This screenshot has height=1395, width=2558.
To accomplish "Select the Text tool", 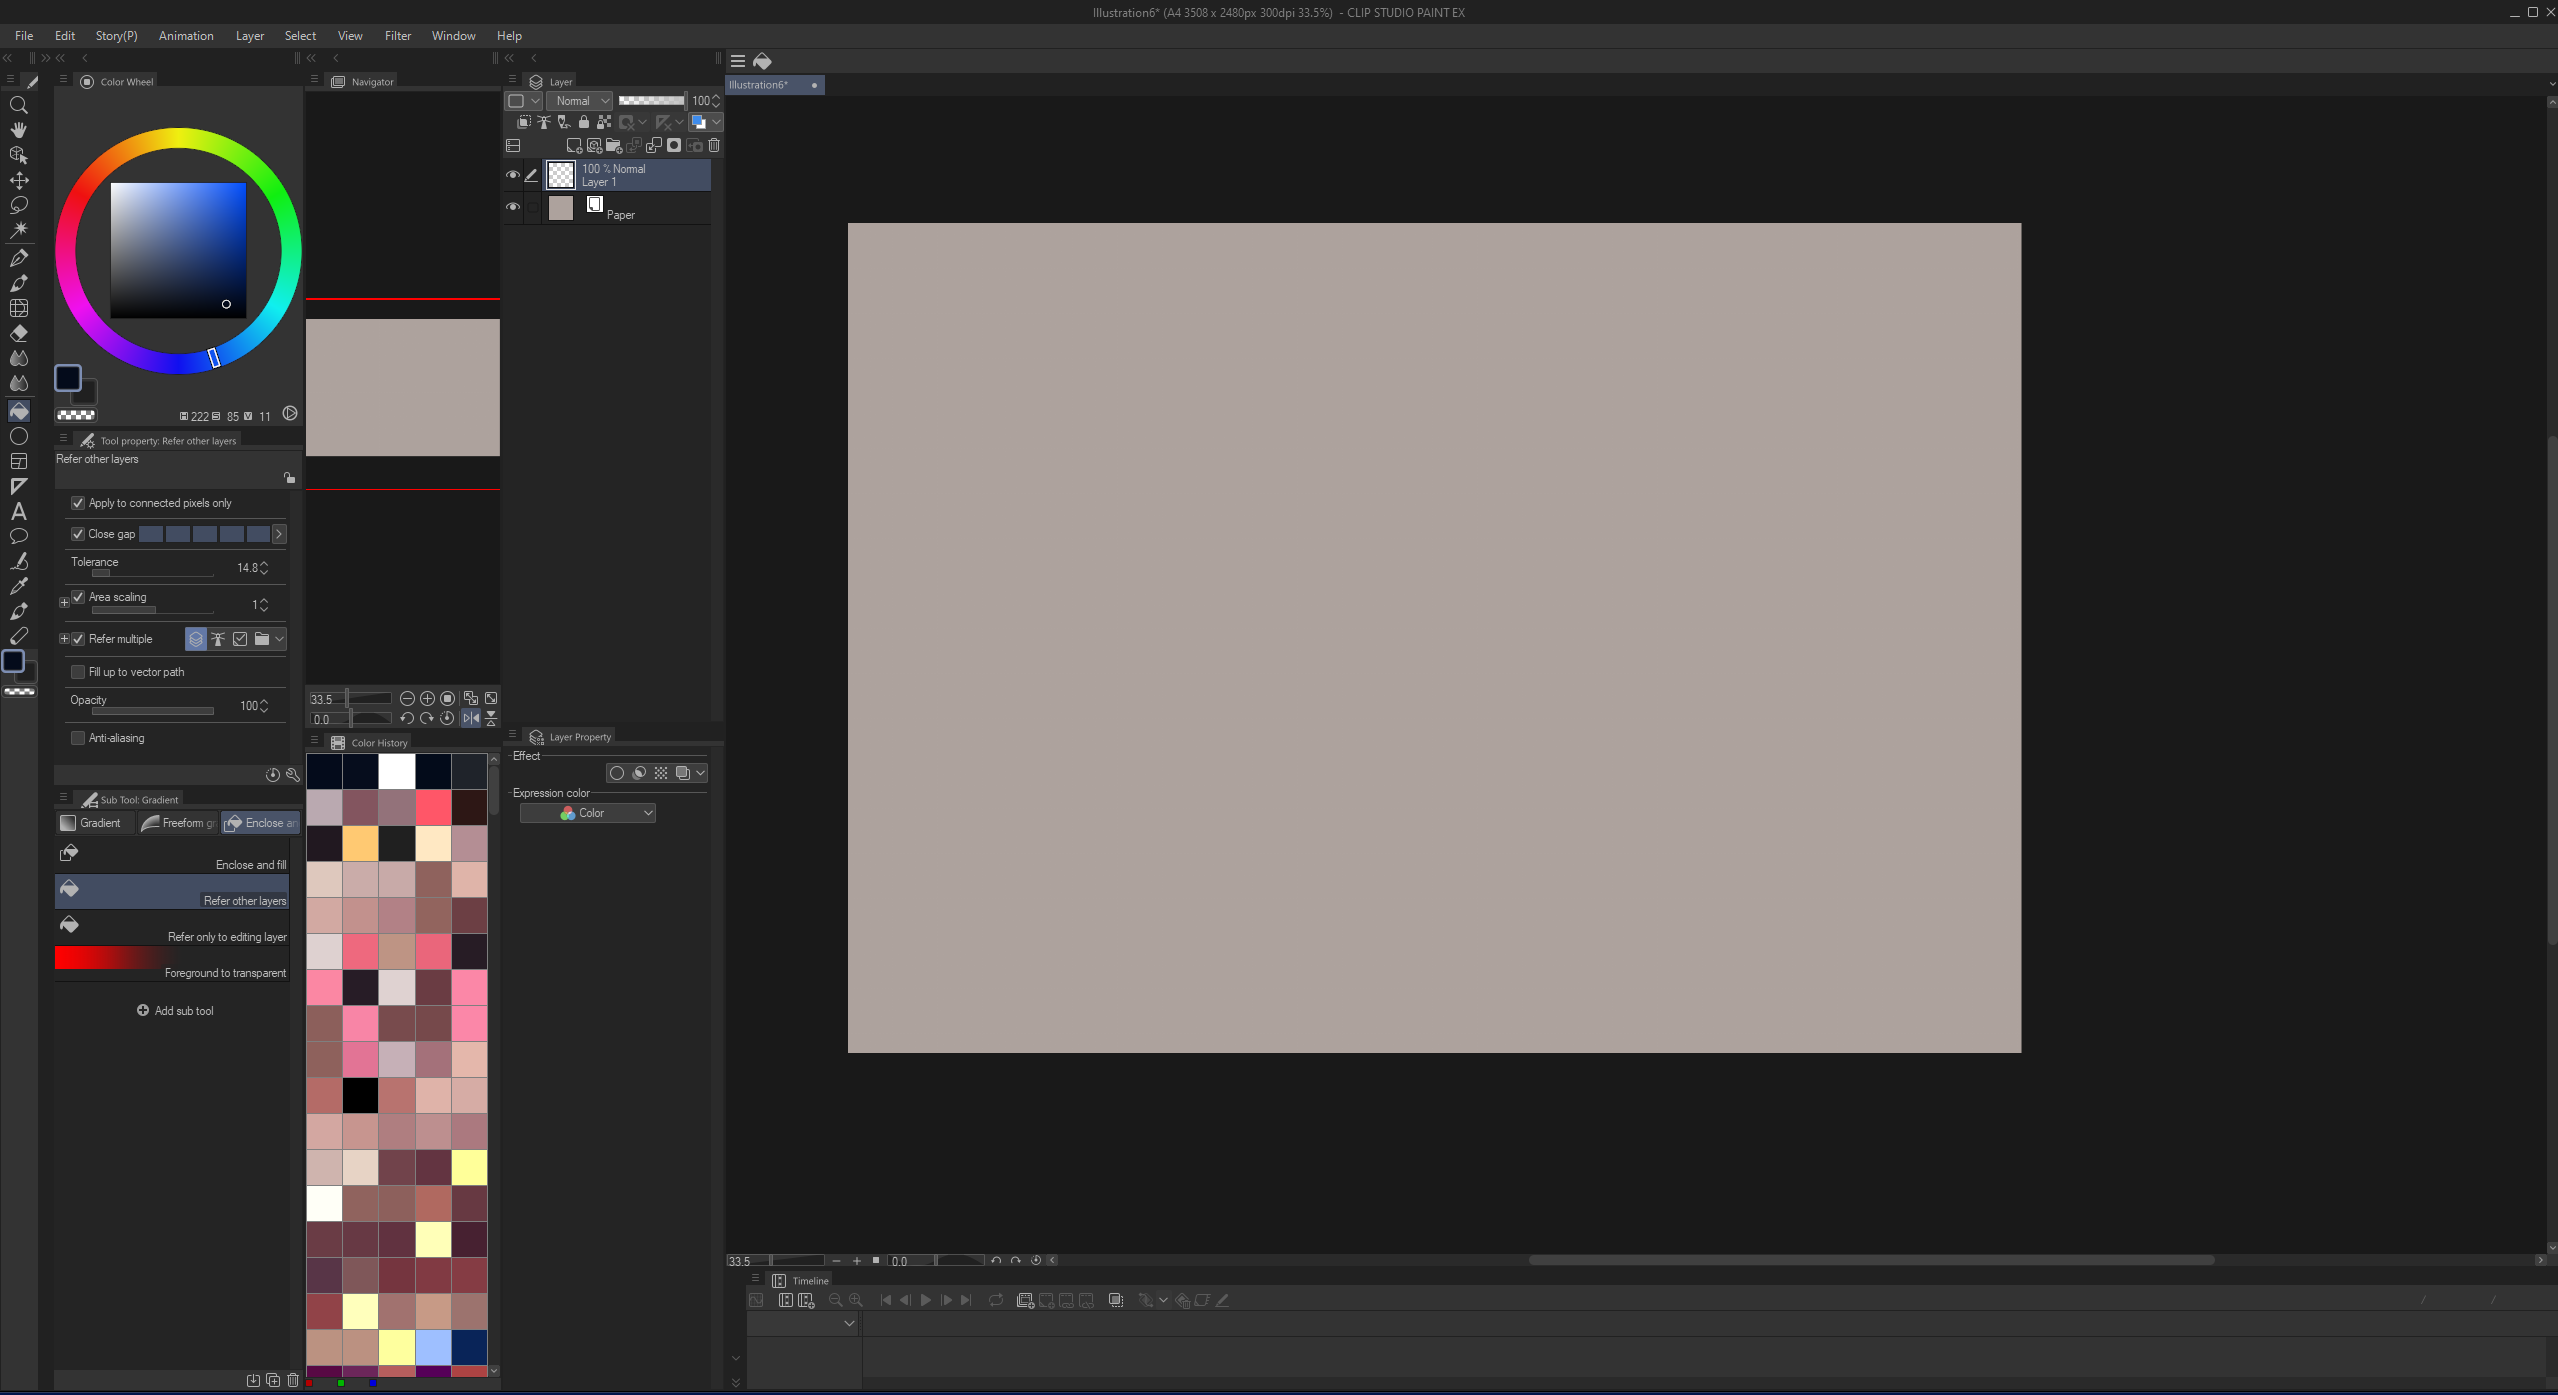I will point(18,511).
